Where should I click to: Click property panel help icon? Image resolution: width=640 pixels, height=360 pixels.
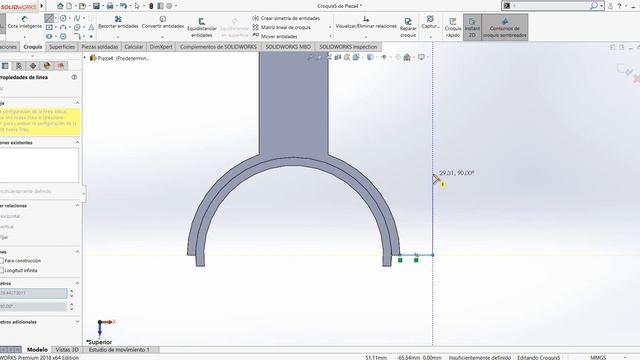pyautogui.click(x=74, y=77)
